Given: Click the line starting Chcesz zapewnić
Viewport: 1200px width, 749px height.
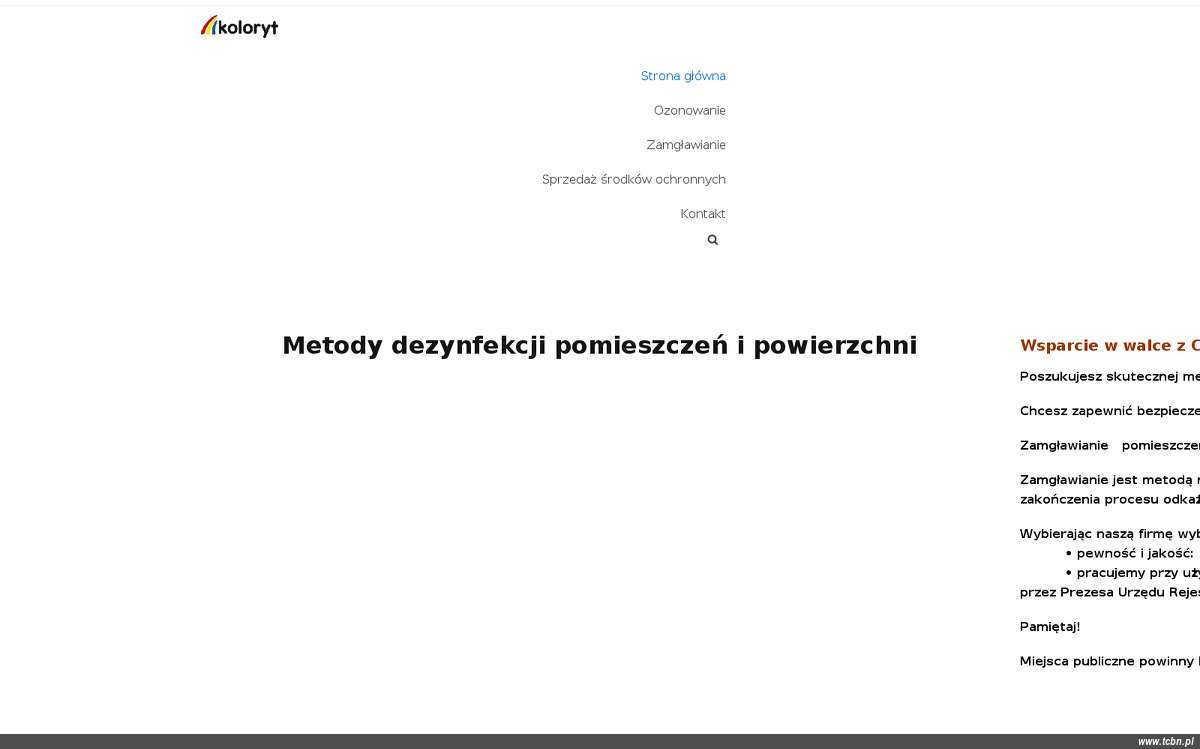Looking at the screenshot, I should click(1109, 411).
